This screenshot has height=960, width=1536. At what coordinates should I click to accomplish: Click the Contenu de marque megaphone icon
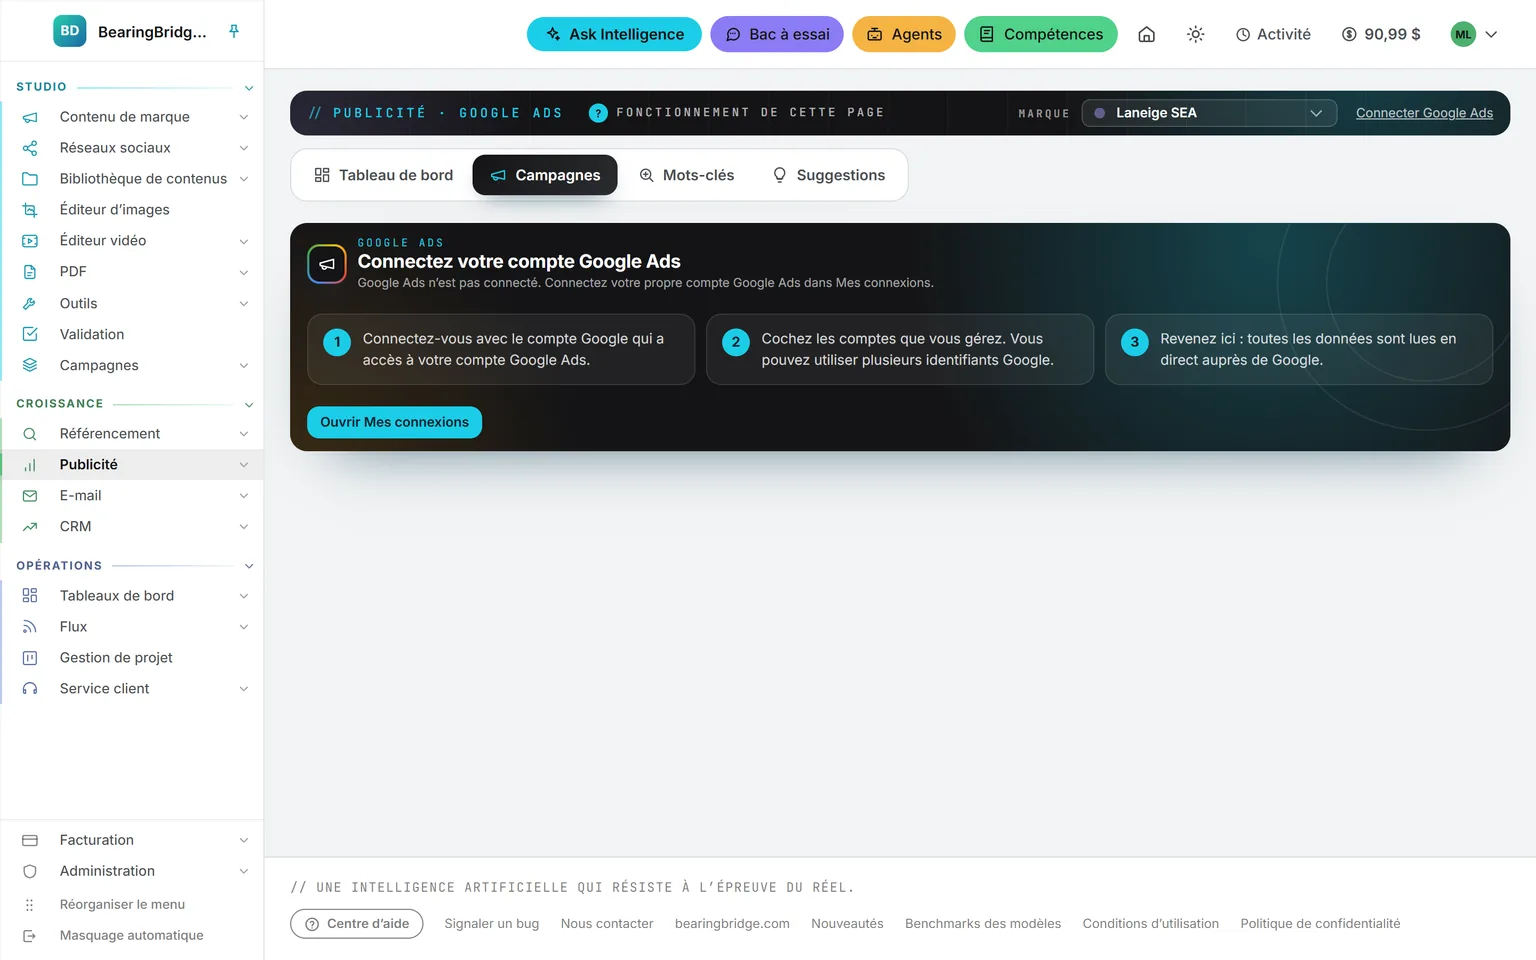(30, 117)
